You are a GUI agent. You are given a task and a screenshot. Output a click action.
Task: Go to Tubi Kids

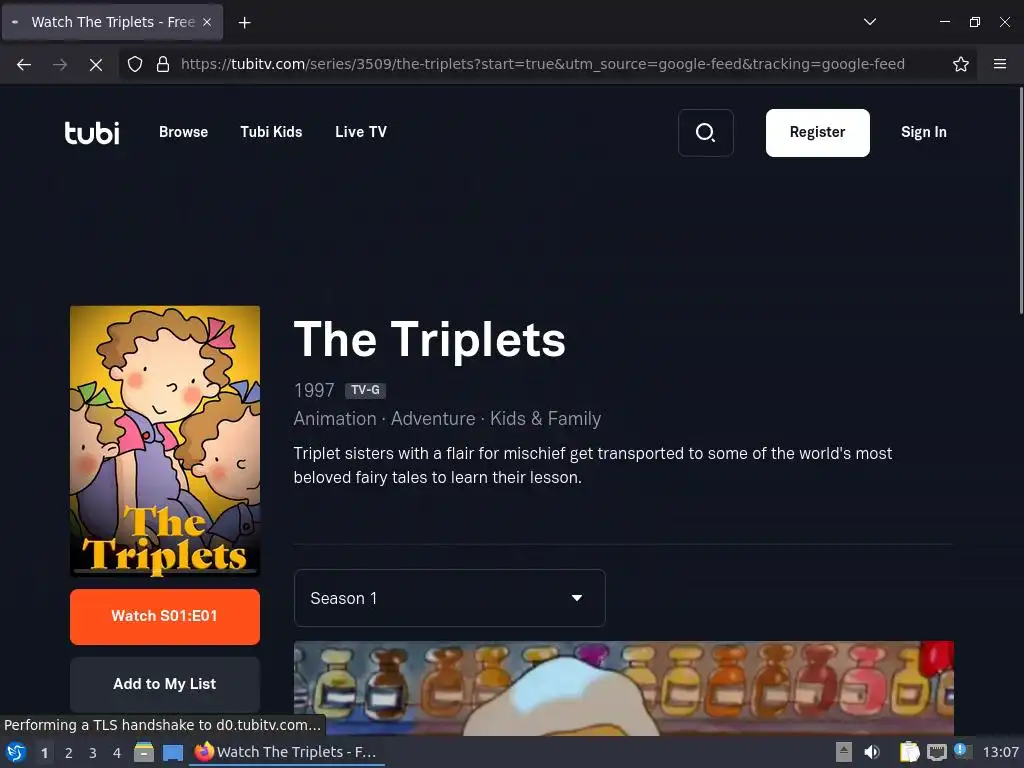pos(271,132)
